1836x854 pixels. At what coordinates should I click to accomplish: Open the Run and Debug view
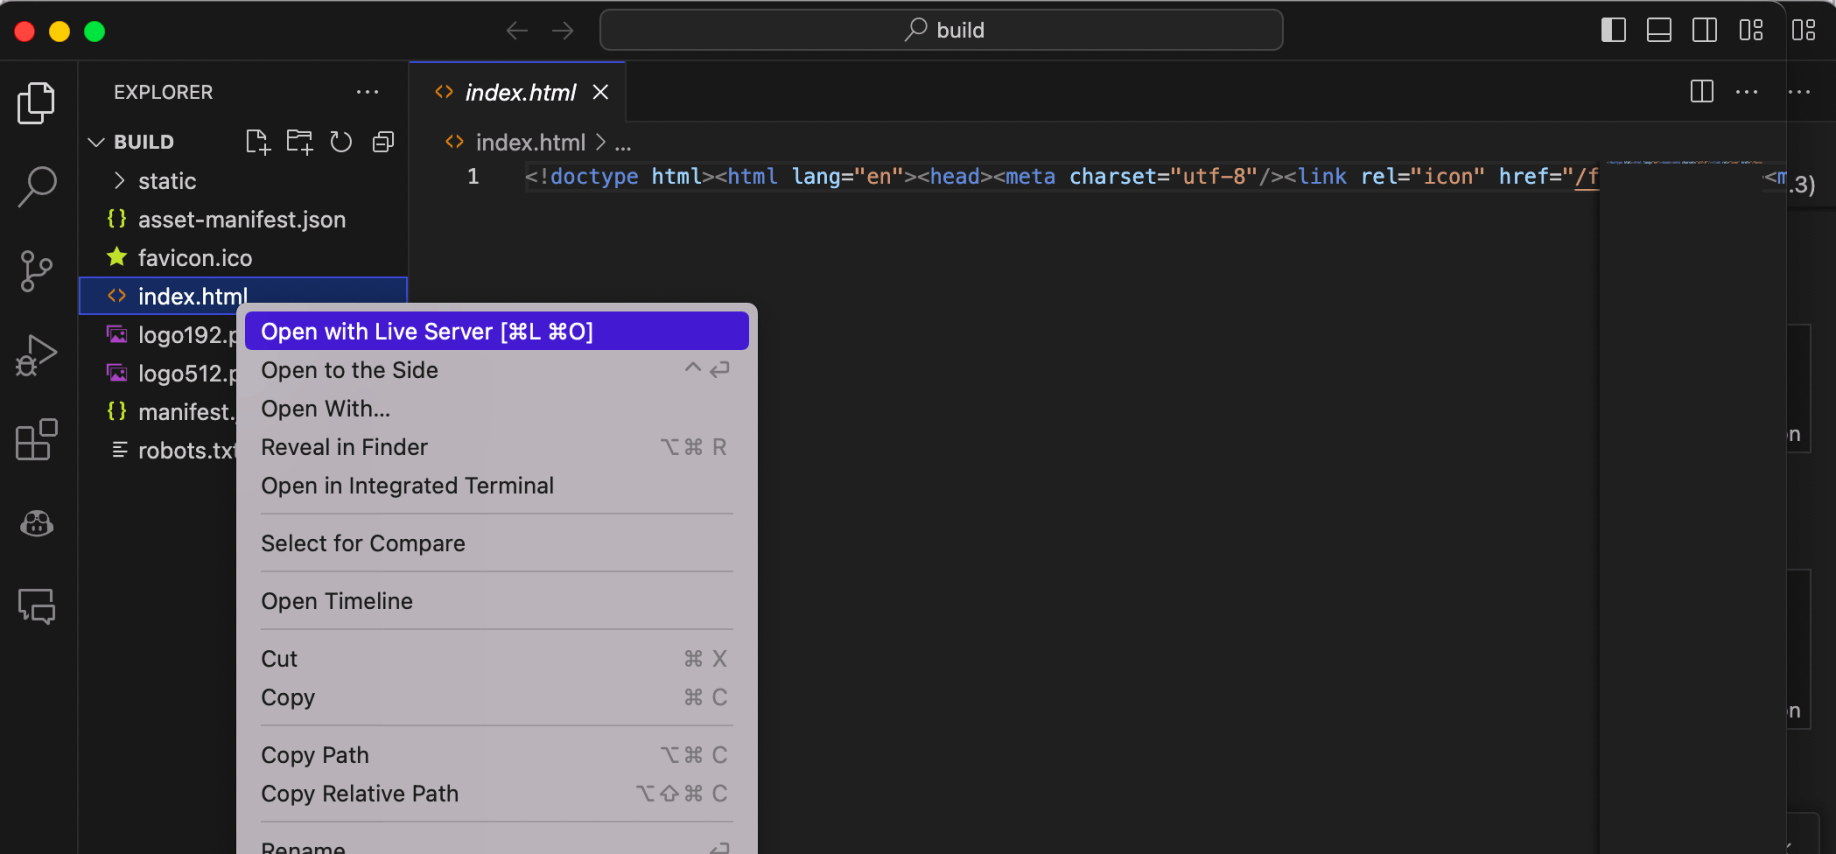(x=37, y=355)
